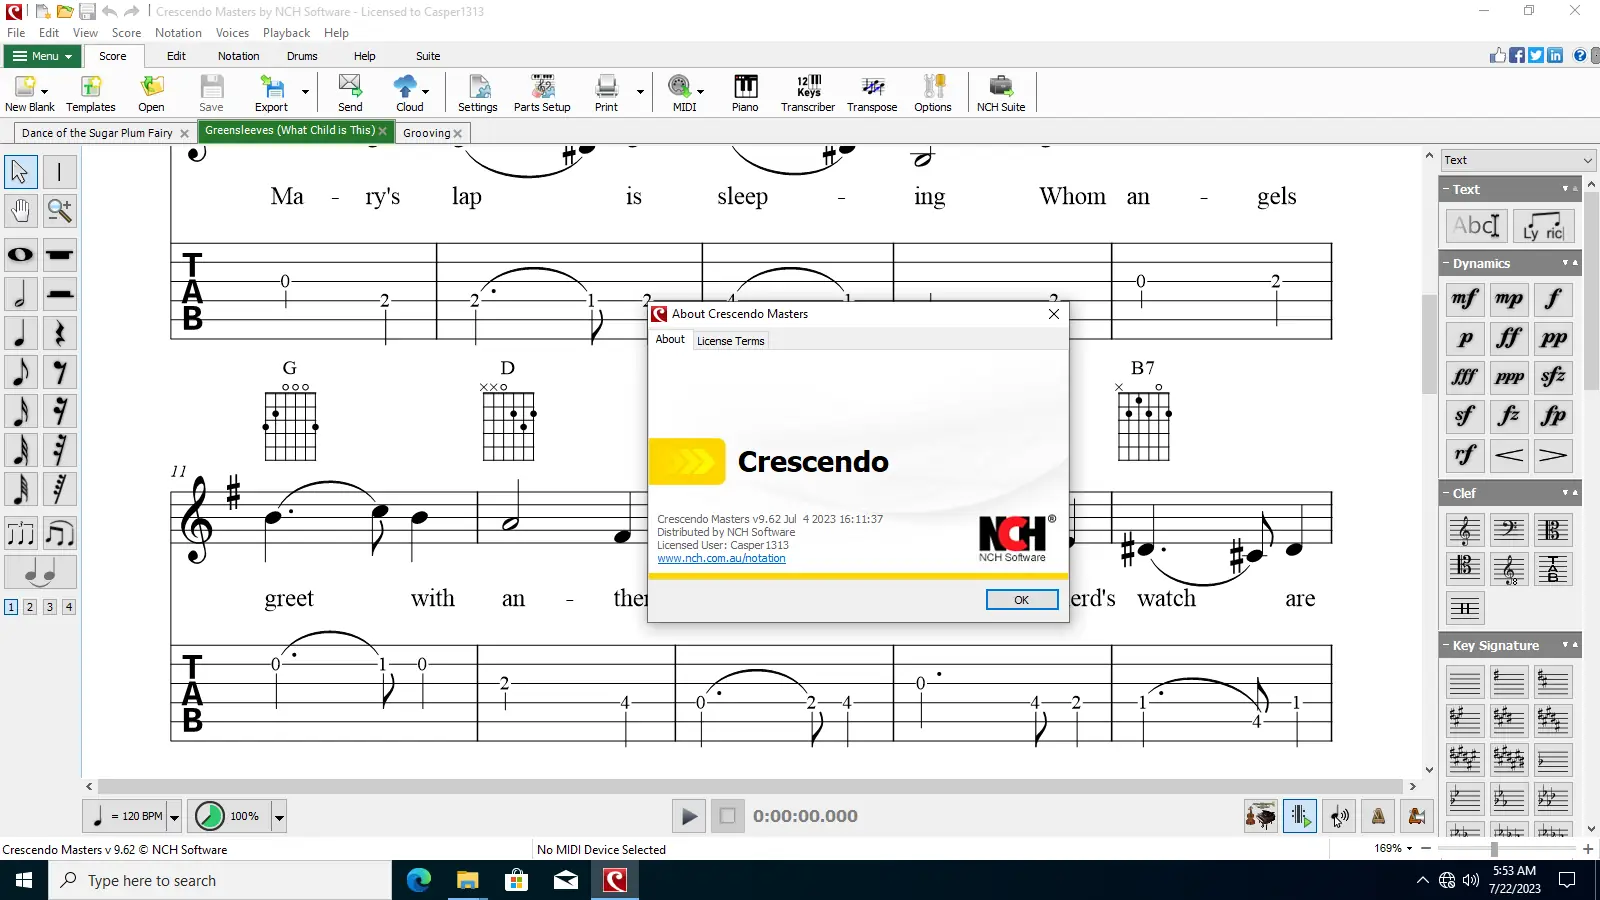Viewport: 1600px width, 900px height.
Task: Choose the half note duration
Action: pyautogui.click(x=21, y=294)
